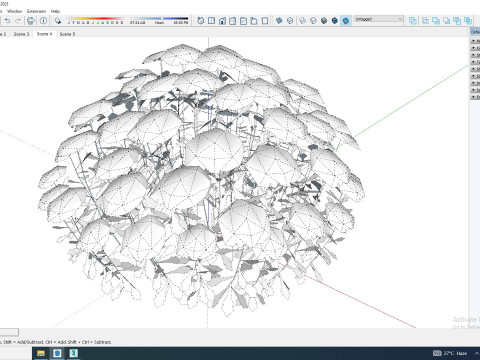The height and width of the screenshot is (360, 480).
Task: Select the Shaded style icon
Action: (324, 21)
